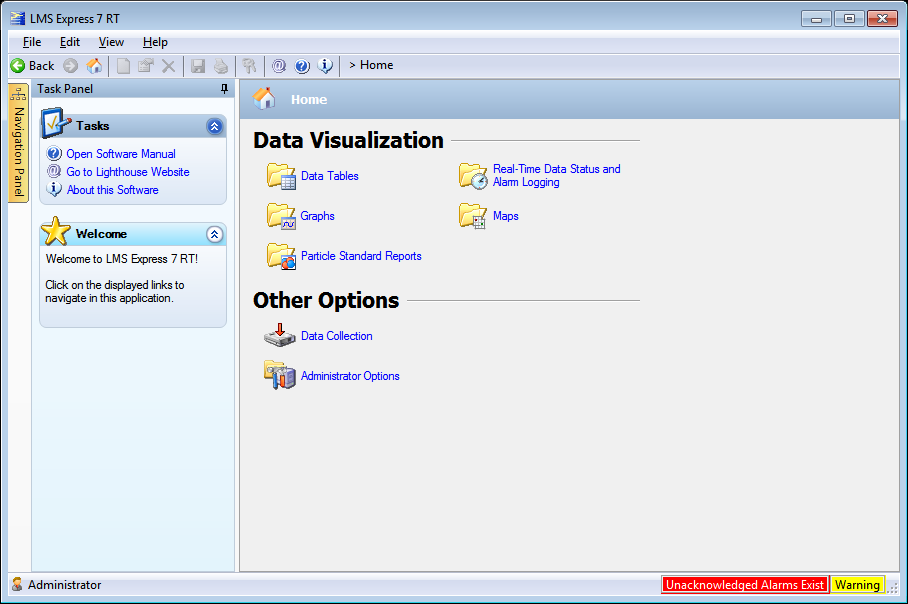The height and width of the screenshot is (604, 908).
Task: Click the Task Panel title text
Action: click(65, 89)
